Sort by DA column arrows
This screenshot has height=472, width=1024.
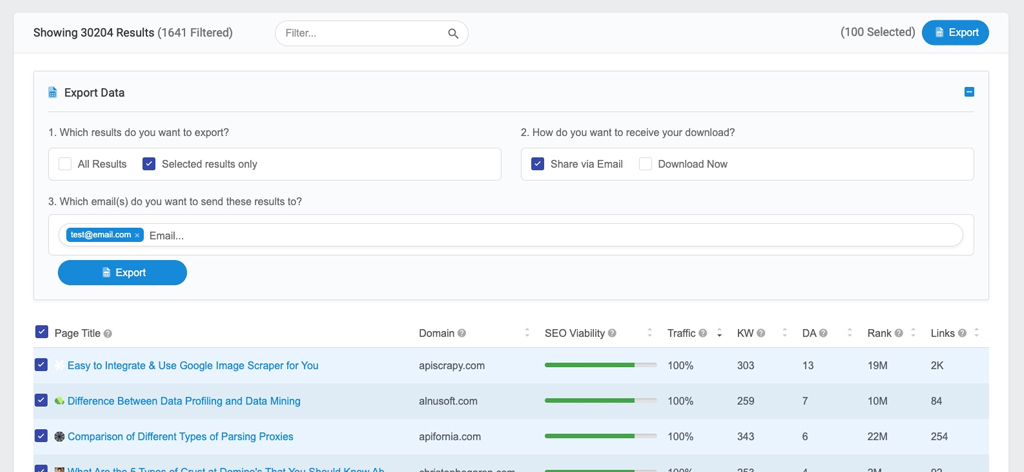point(850,333)
